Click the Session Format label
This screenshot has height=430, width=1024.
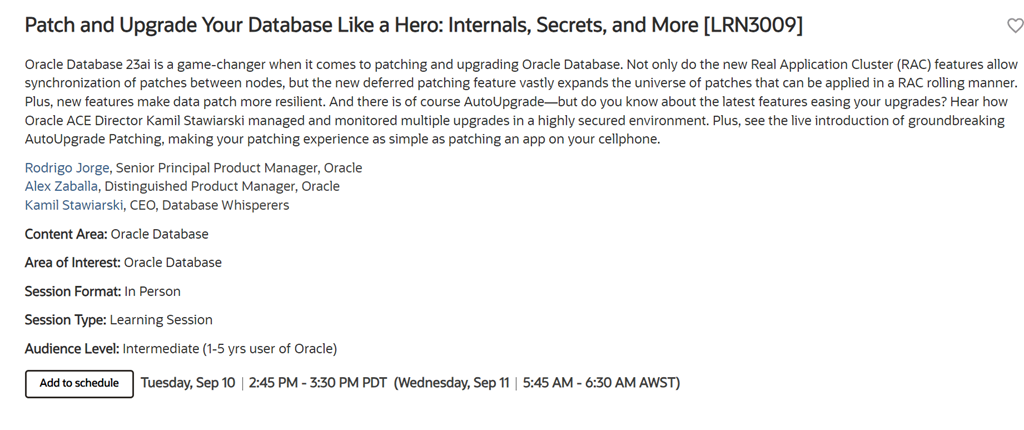tap(72, 291)
